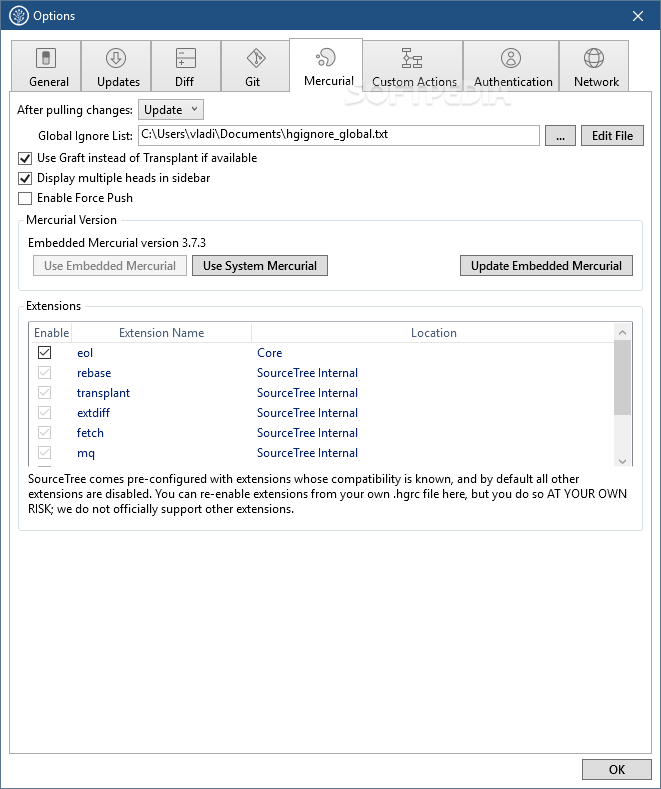Click the Authentication person icon
661x789 pixels.
pyautogui.click(x=511, y=58)
